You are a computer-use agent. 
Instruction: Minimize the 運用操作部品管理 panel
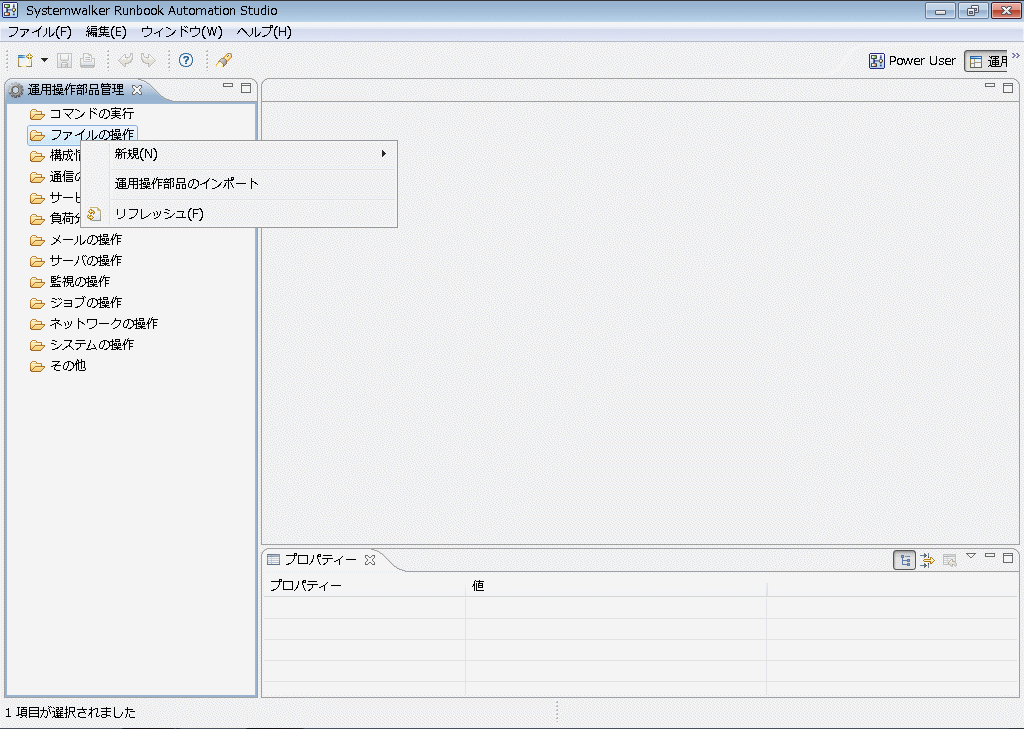[228, 86]
